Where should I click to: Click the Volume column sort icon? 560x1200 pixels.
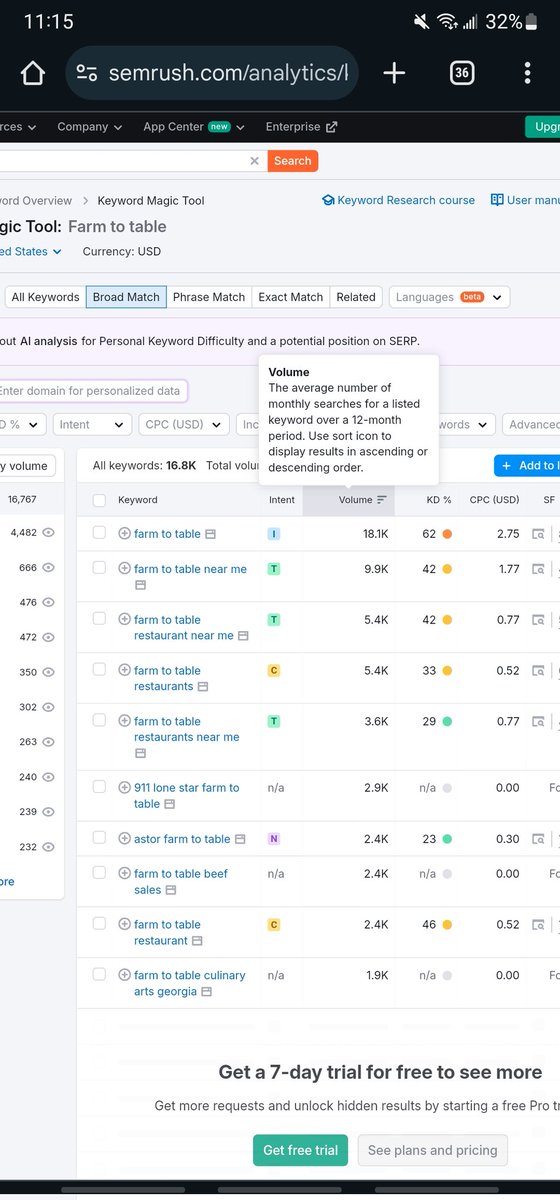[382, 500]
